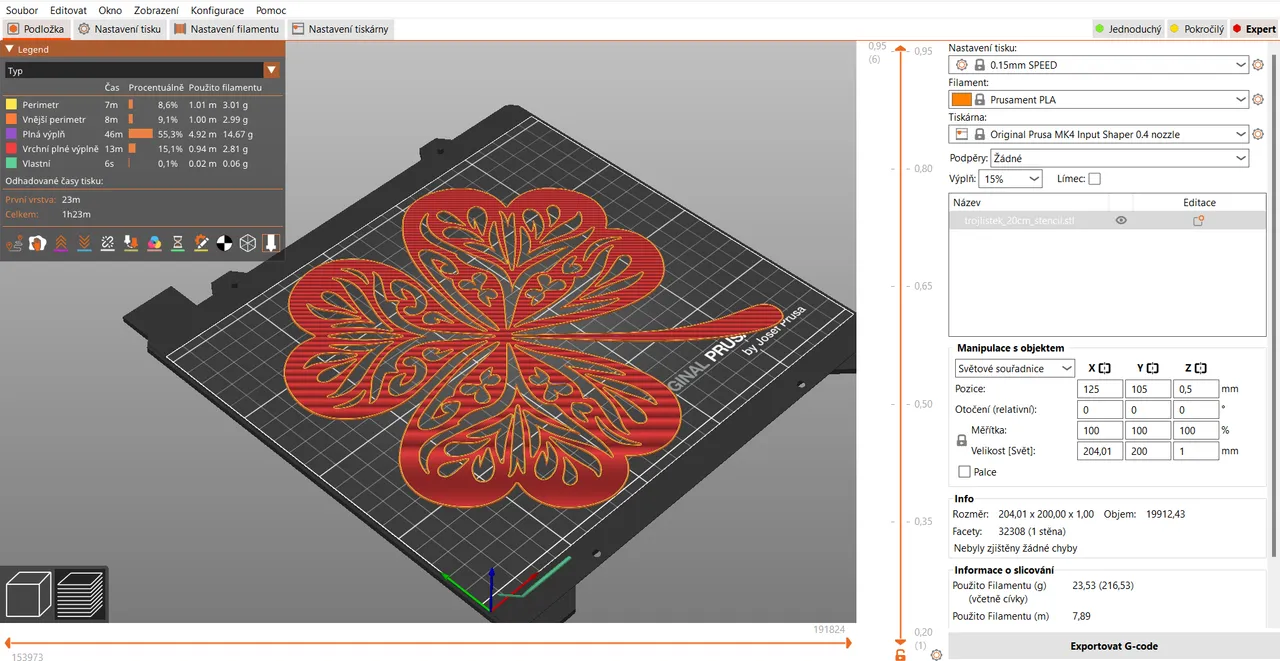This screenshot has width=1280, height=661.
Task: Toggle tool changes icon in legend
Action: click(x=131, y=243)
